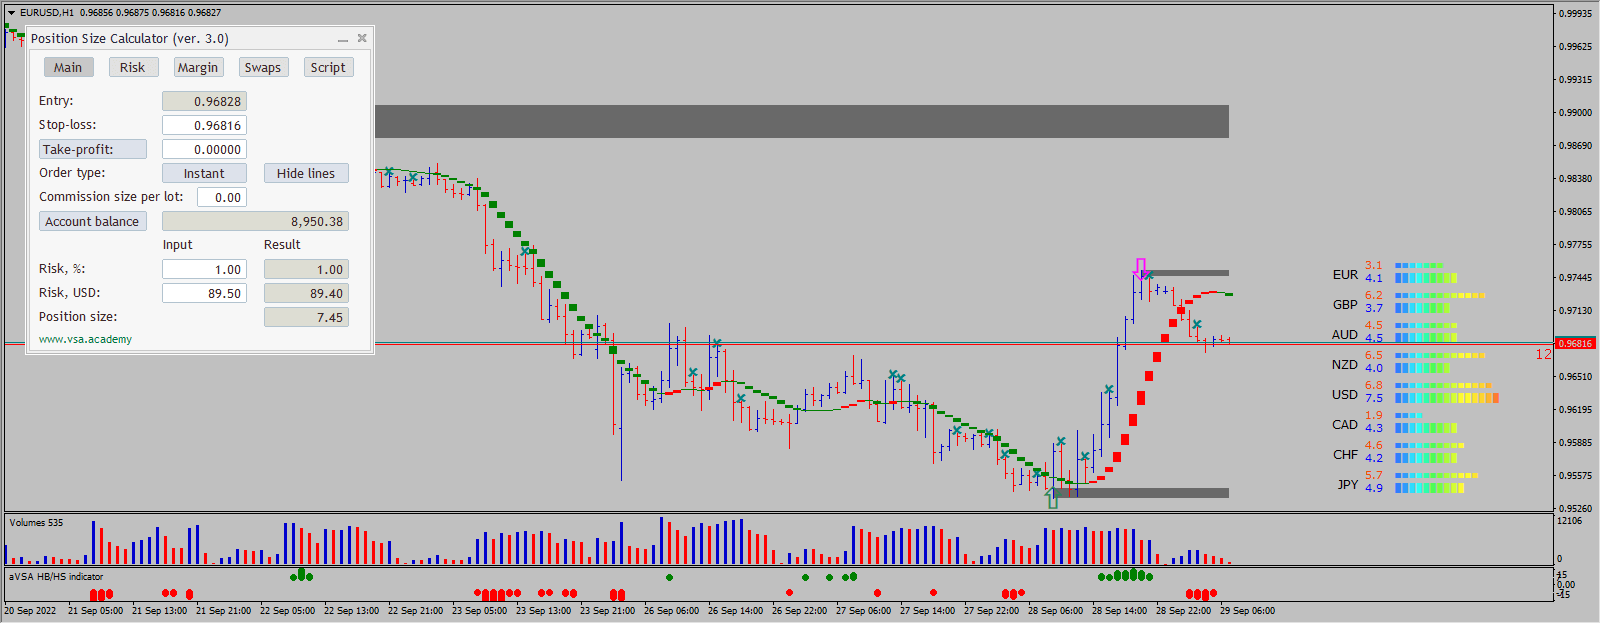Image resolution: width=1601 pixels, height=624 pixels.
Task: Click the Risk USD result 89.40
Action: (306, 293)
